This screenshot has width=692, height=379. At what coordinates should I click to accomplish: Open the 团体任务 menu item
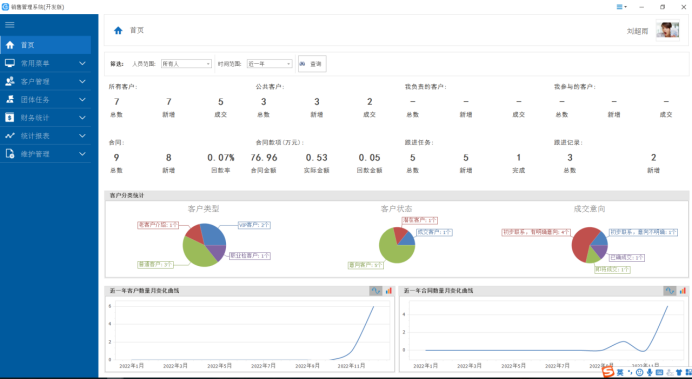[x=45, y=100]
